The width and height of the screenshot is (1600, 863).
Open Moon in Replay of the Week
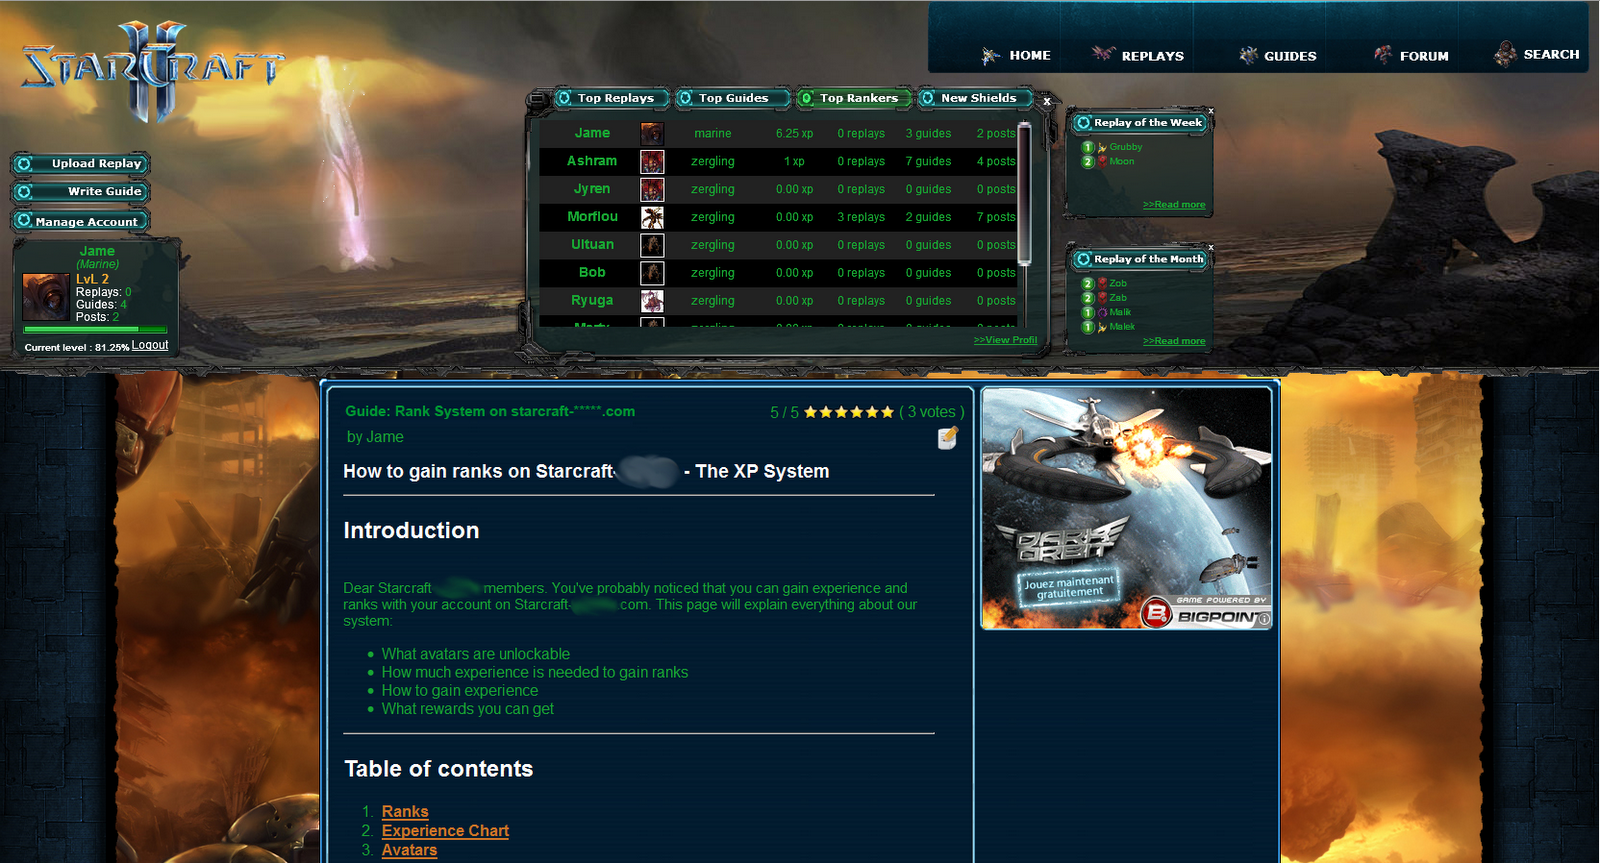coord(1121,161)
